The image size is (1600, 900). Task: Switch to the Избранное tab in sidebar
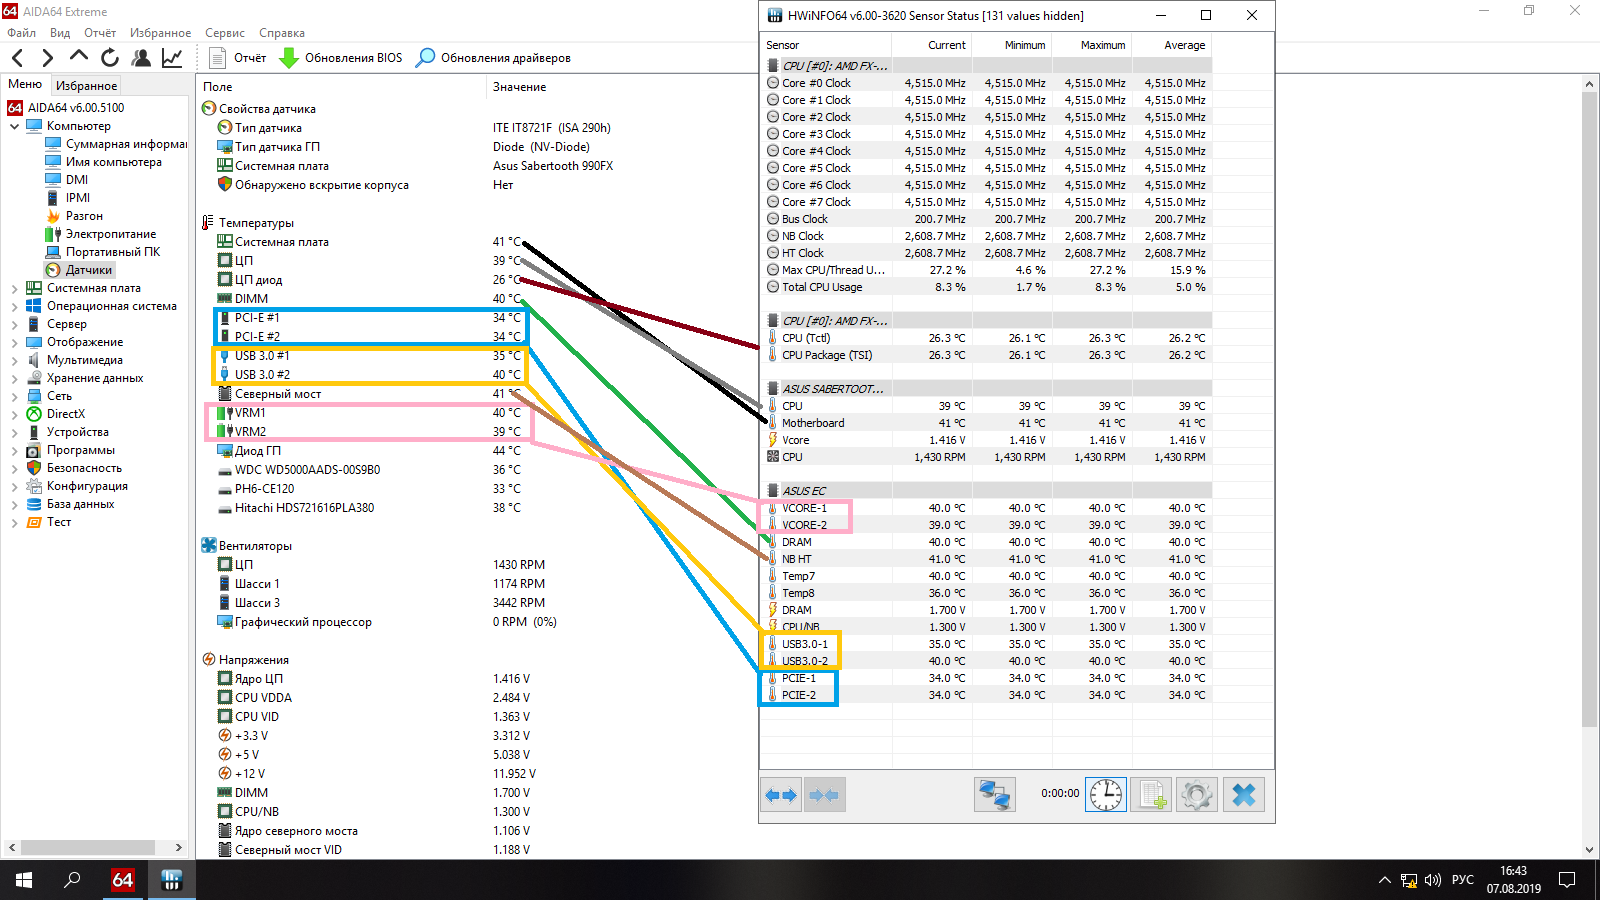pos(86,86)
